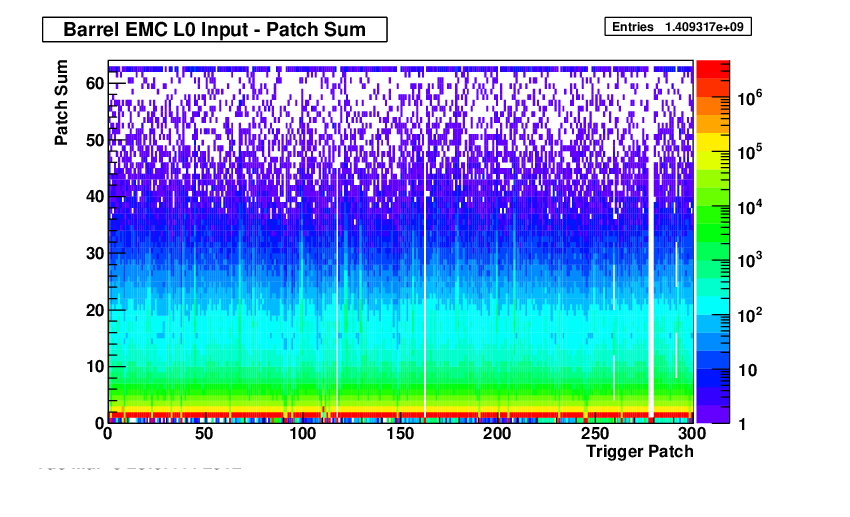
Task: Pick the x-axis tick label 150
Action: (400, 434)
